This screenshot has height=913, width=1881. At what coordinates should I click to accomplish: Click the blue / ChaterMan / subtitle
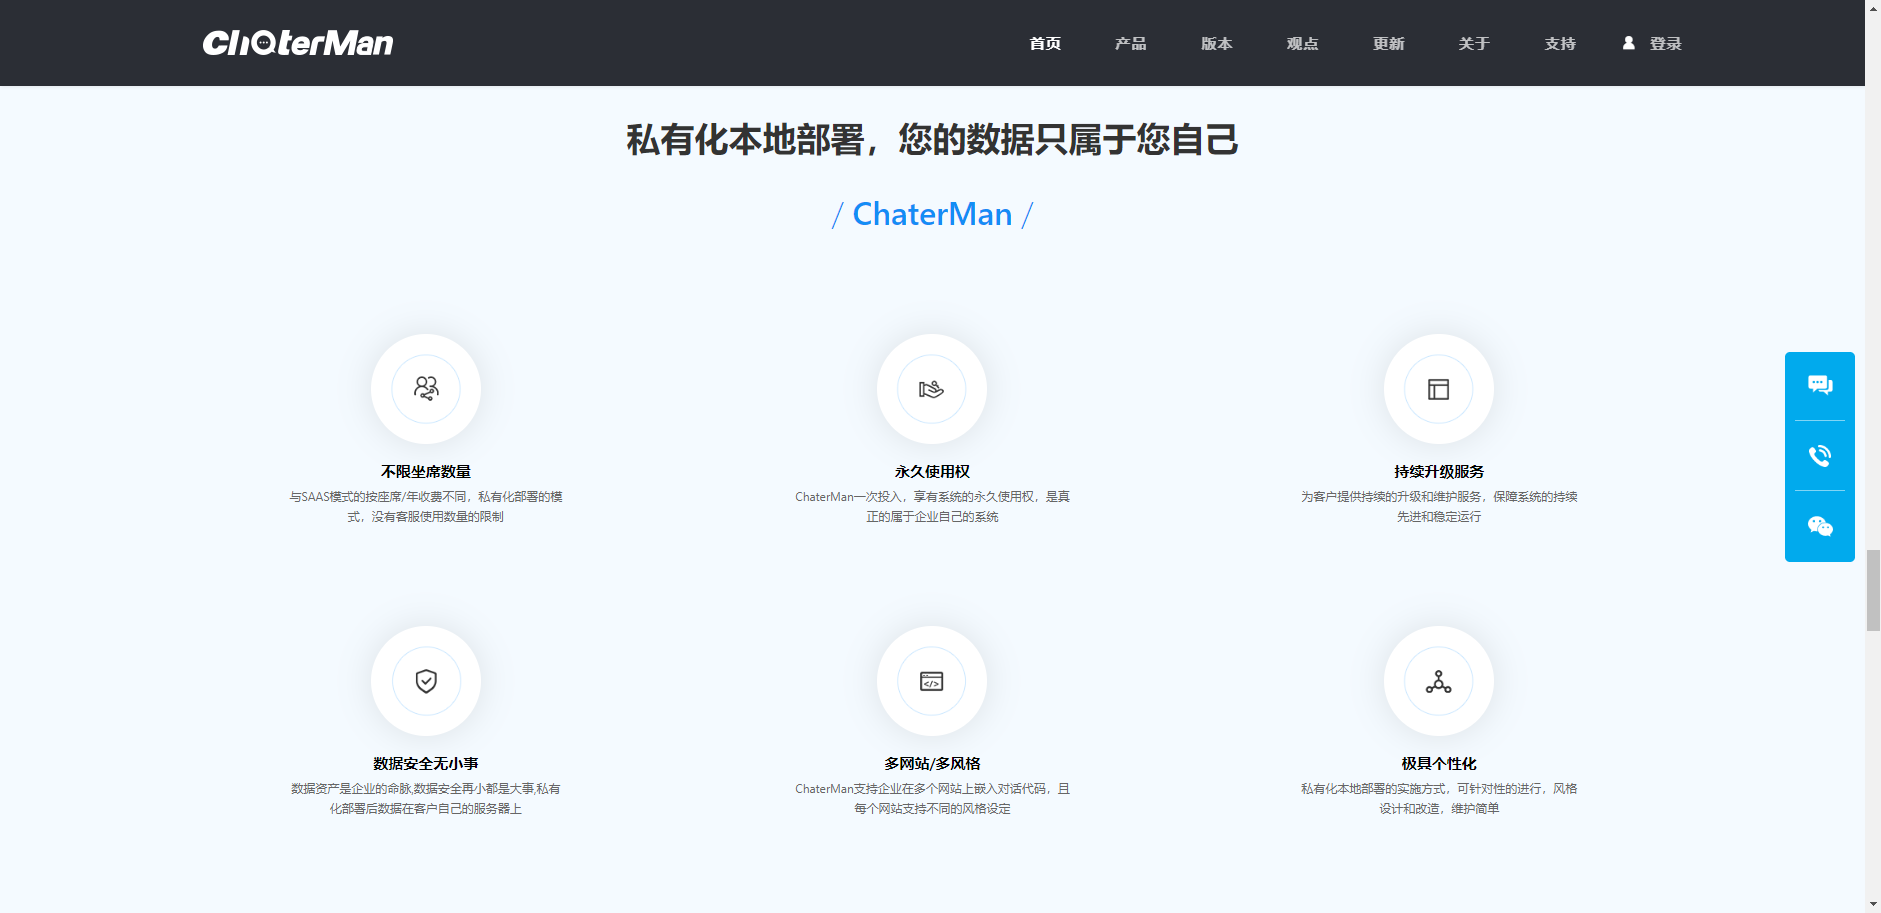pyautogui.click(x=932, y=214)
